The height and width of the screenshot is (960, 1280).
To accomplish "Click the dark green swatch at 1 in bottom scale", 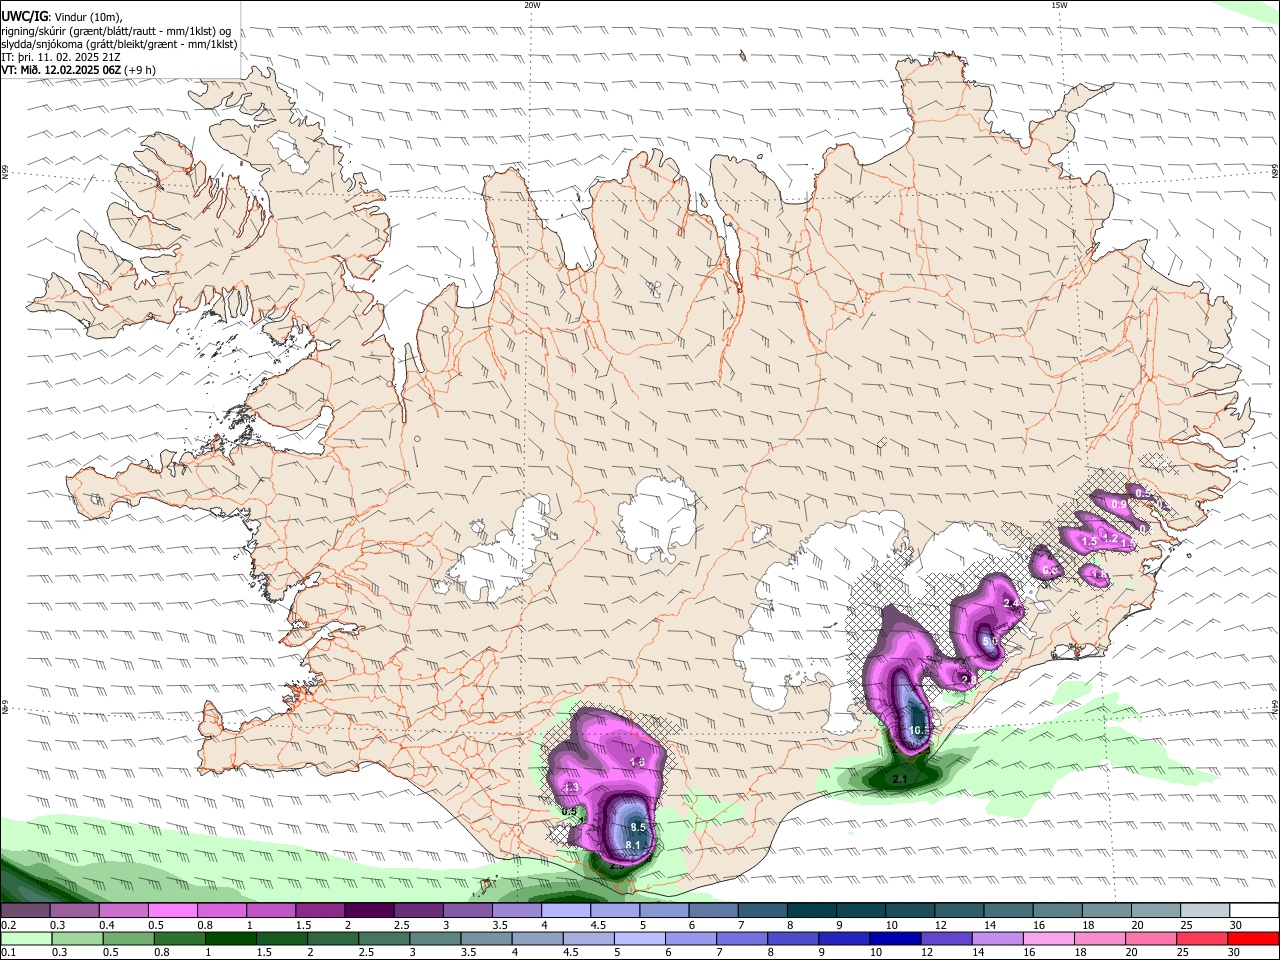I will tap(230, 939).
